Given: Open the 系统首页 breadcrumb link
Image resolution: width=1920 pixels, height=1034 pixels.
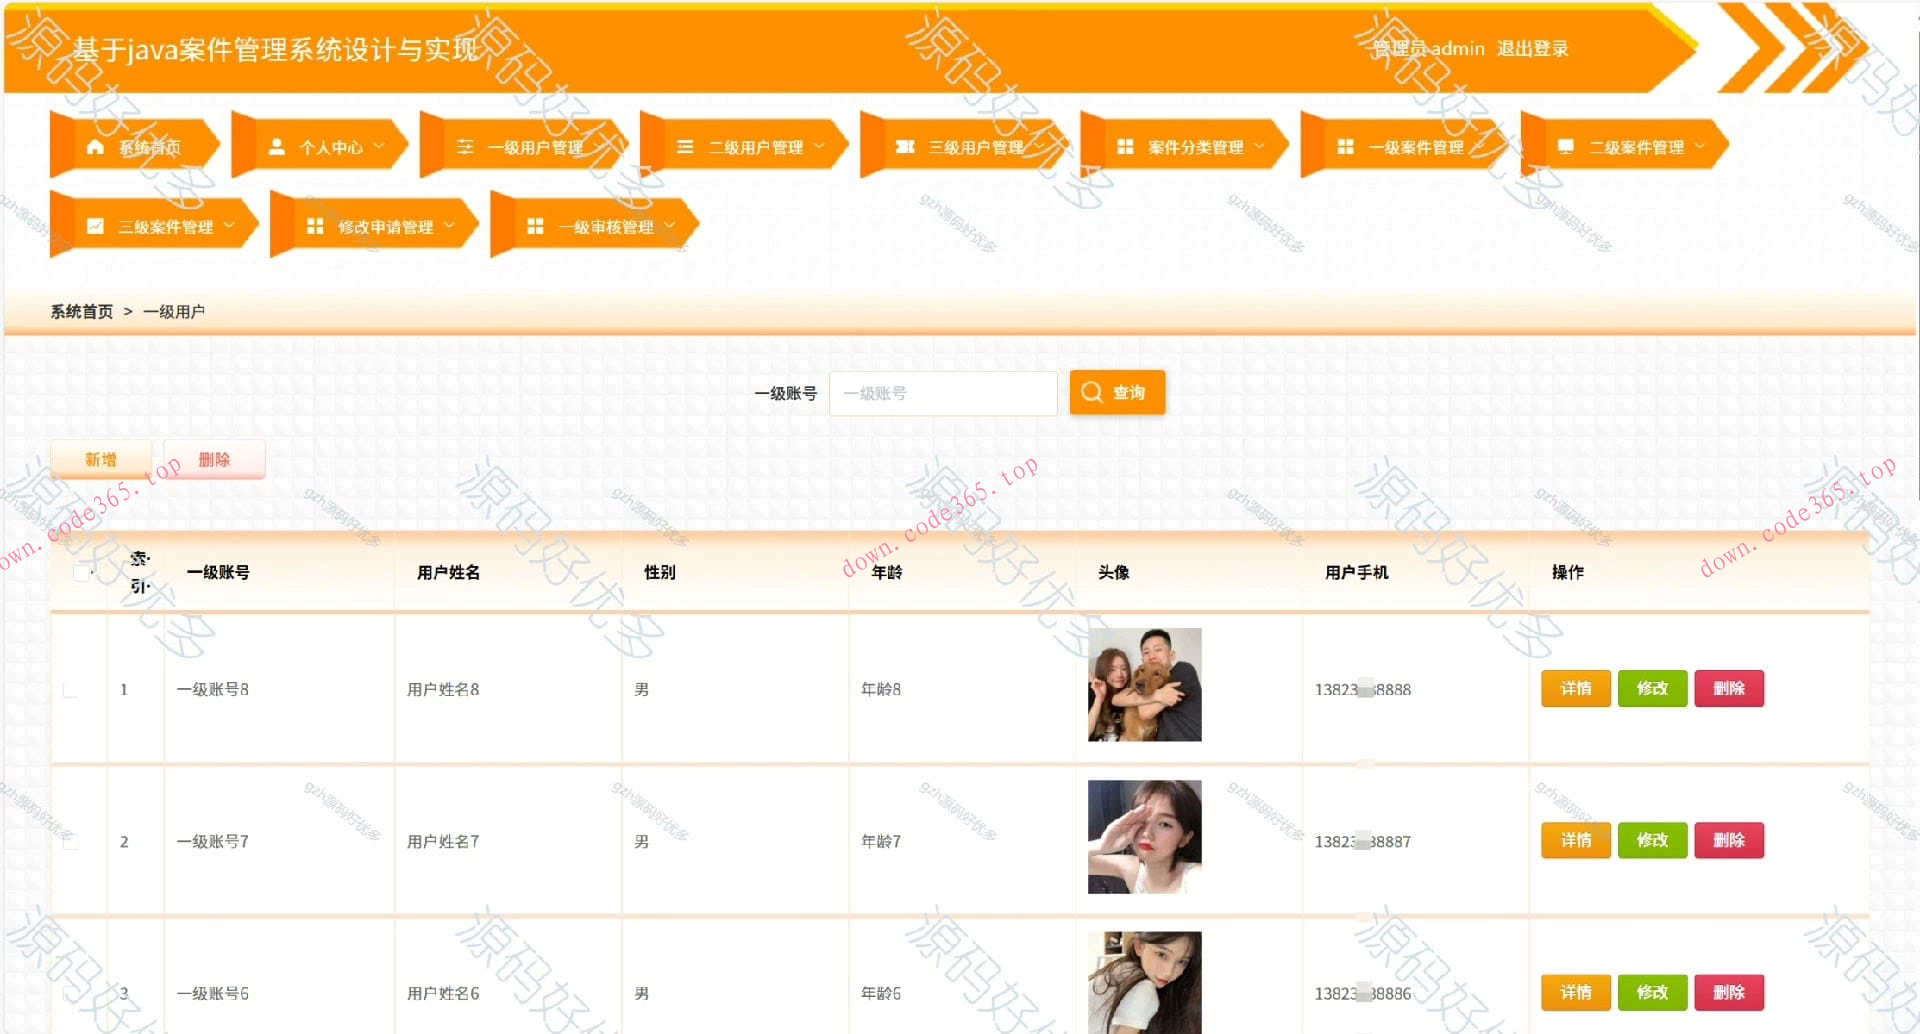Looking at the screenshot, I should (80, 311).
